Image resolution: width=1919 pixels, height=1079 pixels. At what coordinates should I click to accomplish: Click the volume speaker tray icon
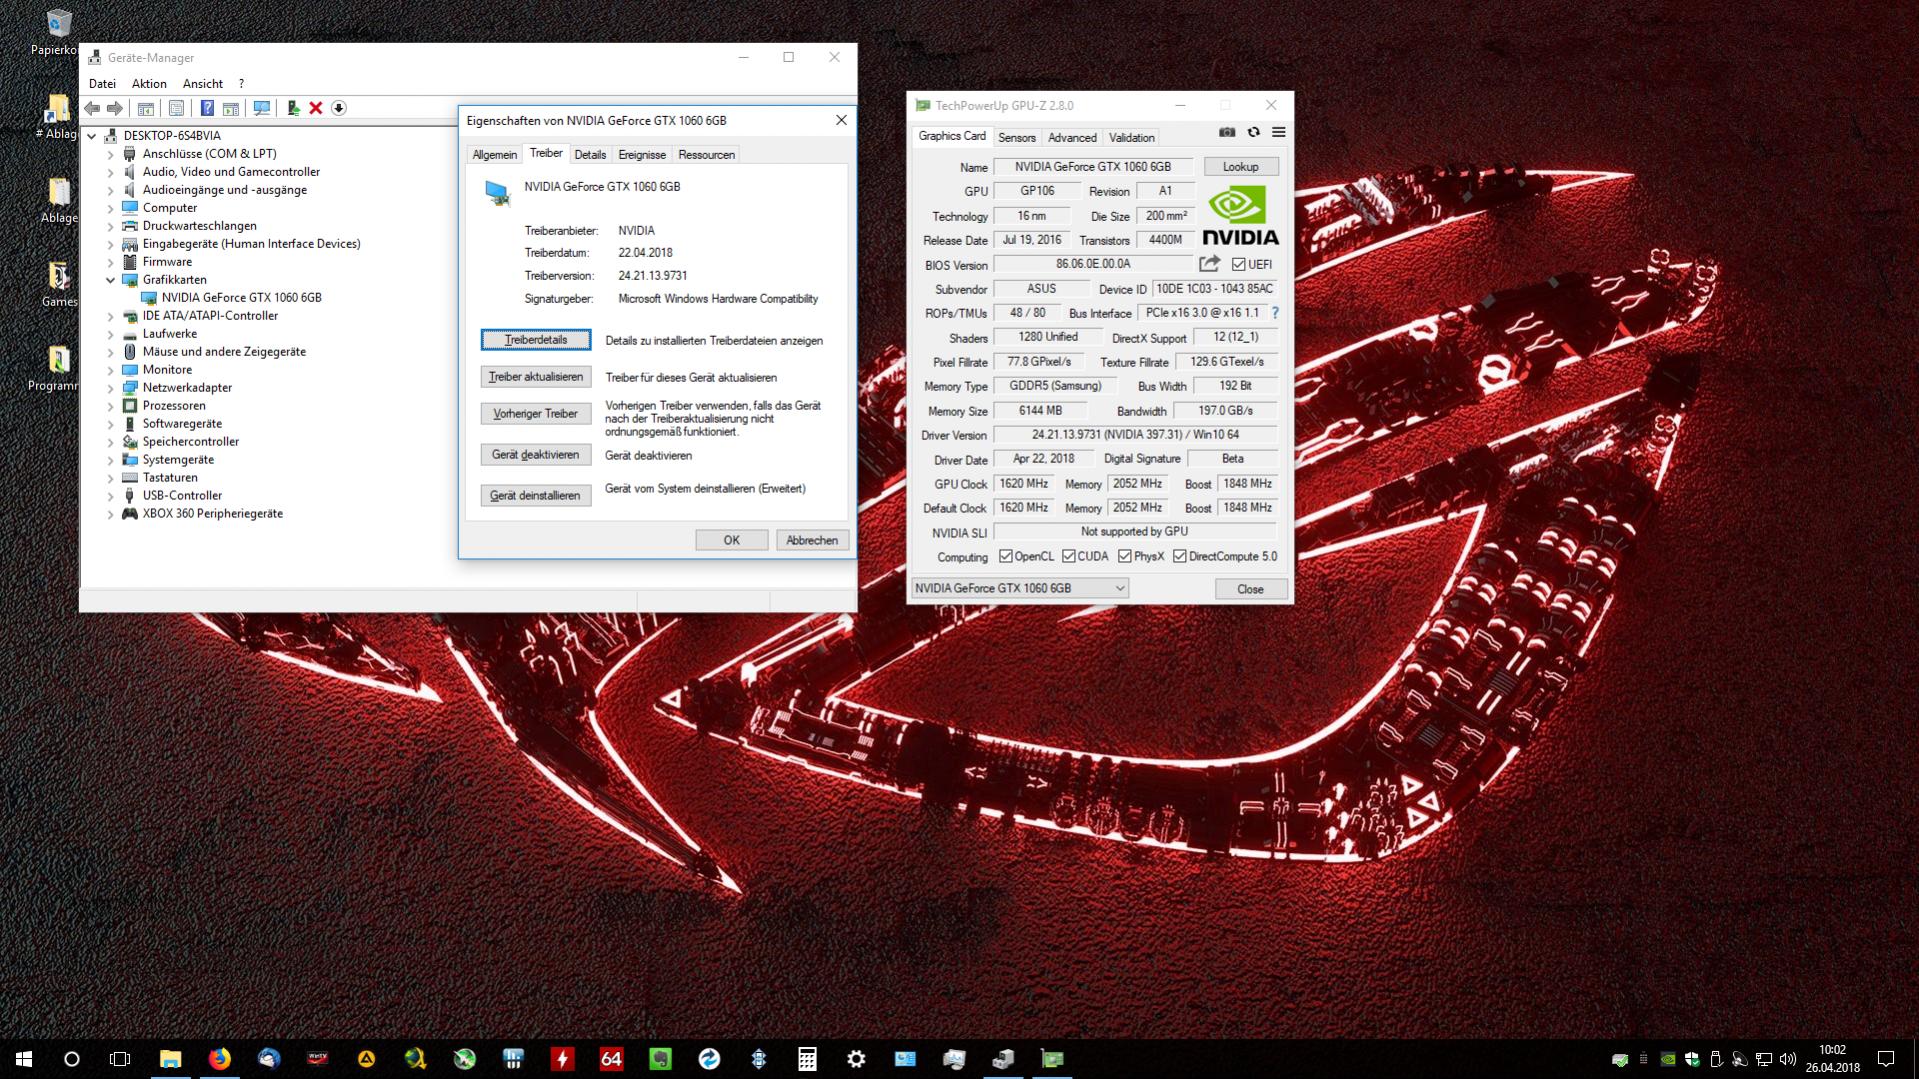click(1789, 1059)
